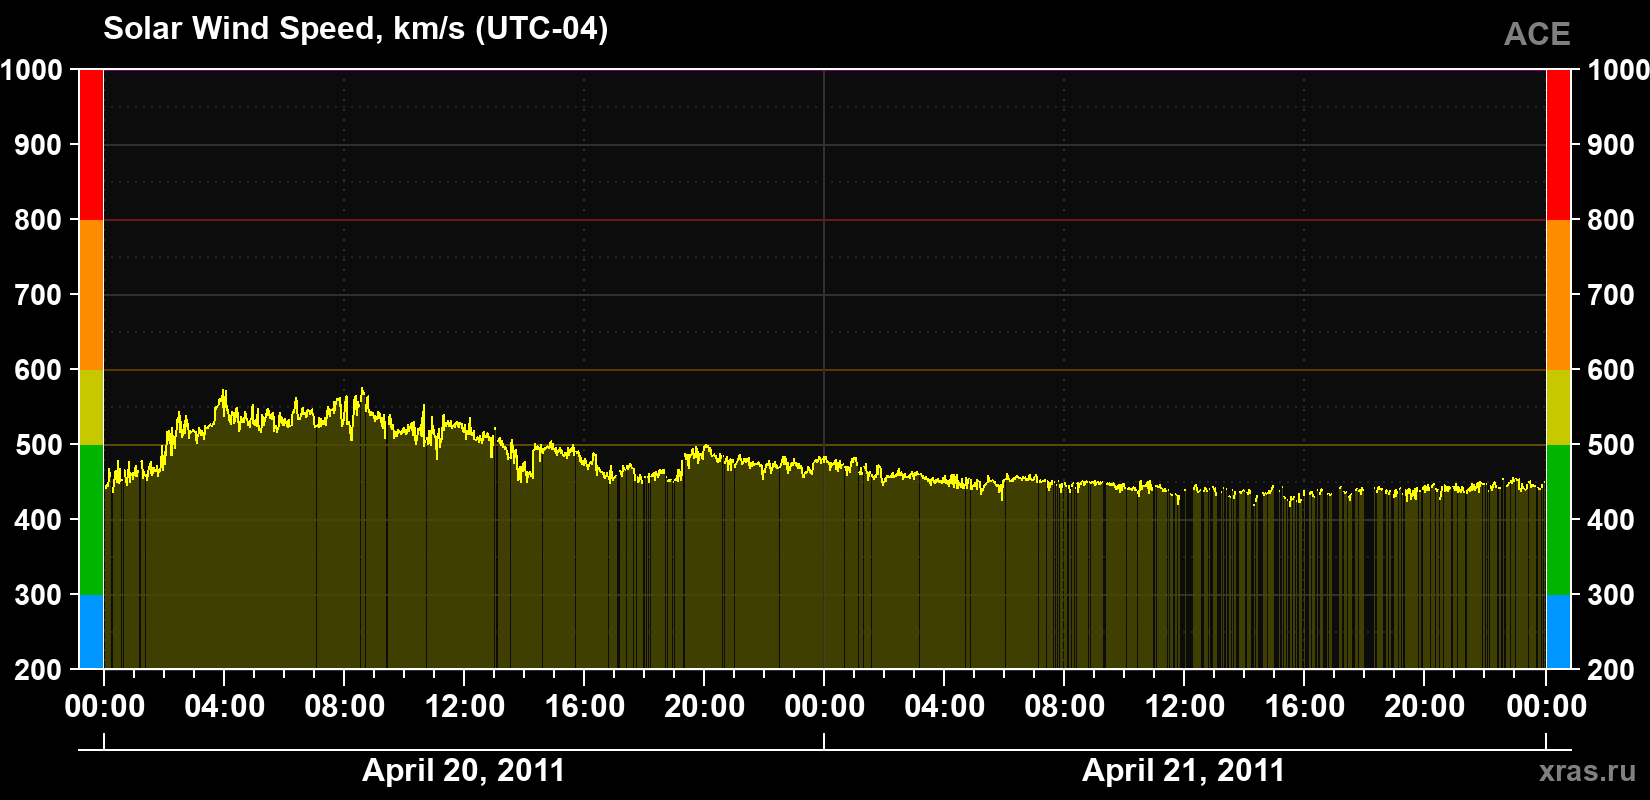1650x800 pixels.
Task: Select the "800" label on the left axis
Action: pyautogui.click(x=39, y=220)
